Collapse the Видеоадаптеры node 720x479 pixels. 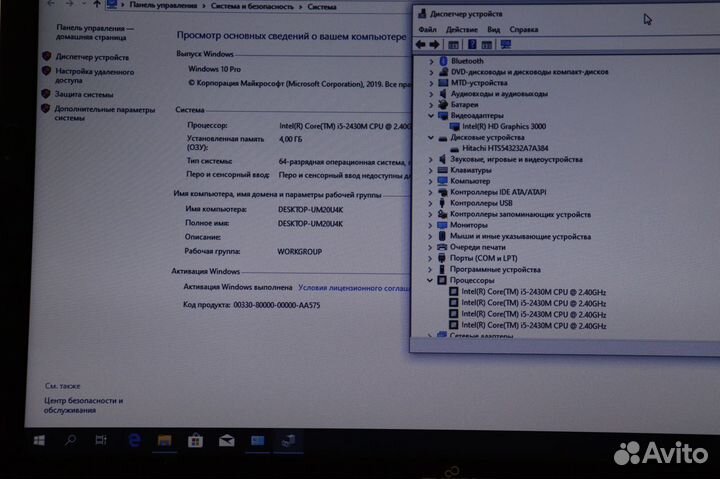coord(431,116)
